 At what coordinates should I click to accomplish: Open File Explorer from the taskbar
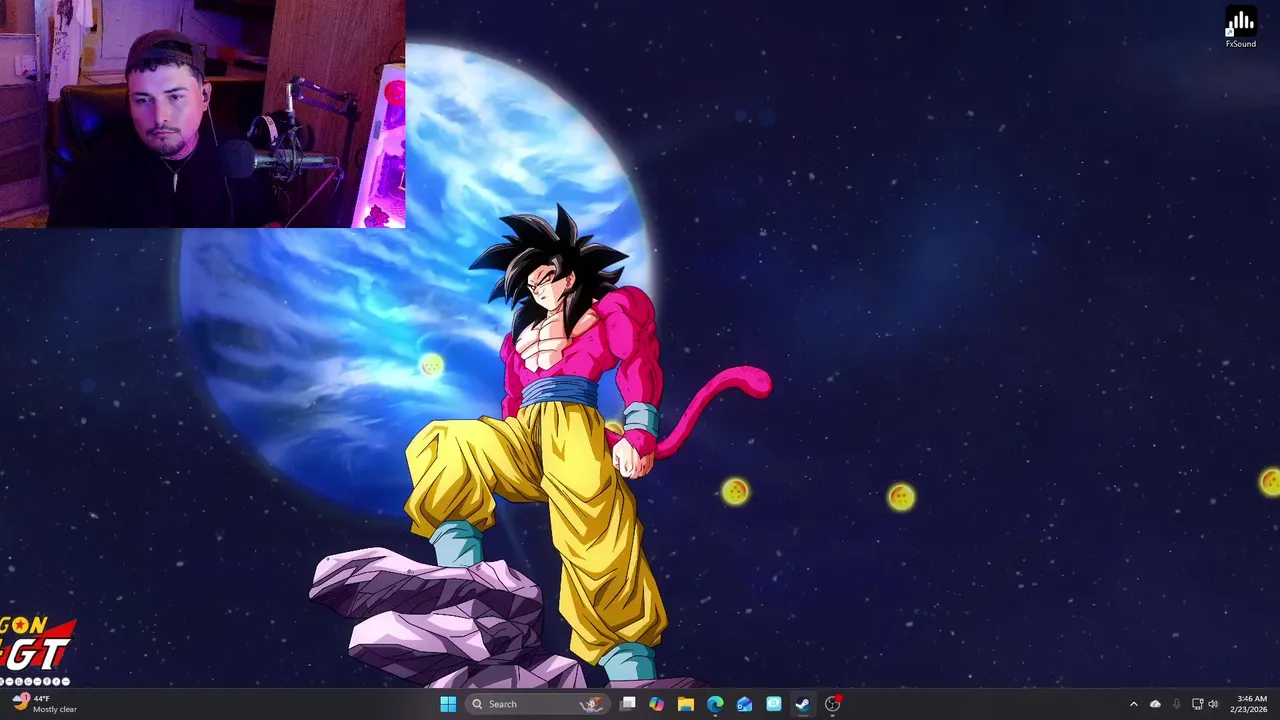click(x=686, y=704)
